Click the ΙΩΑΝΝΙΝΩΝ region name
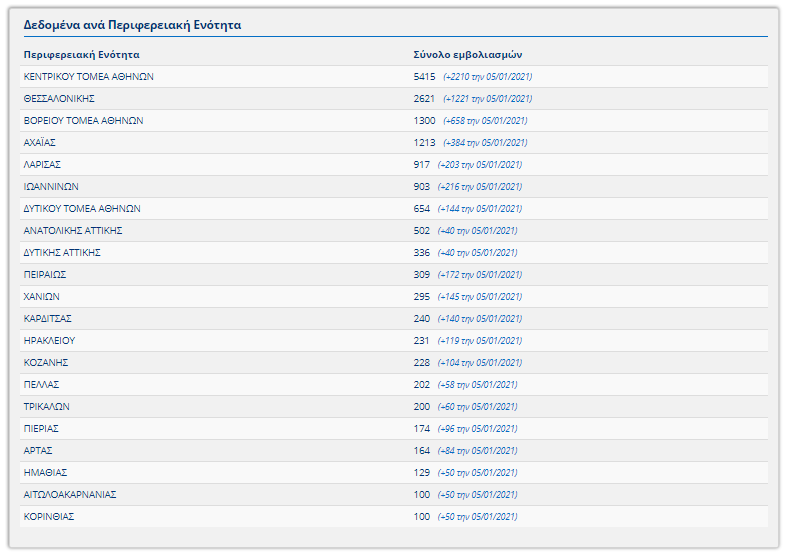788x556 pixels. click(51, 186)
